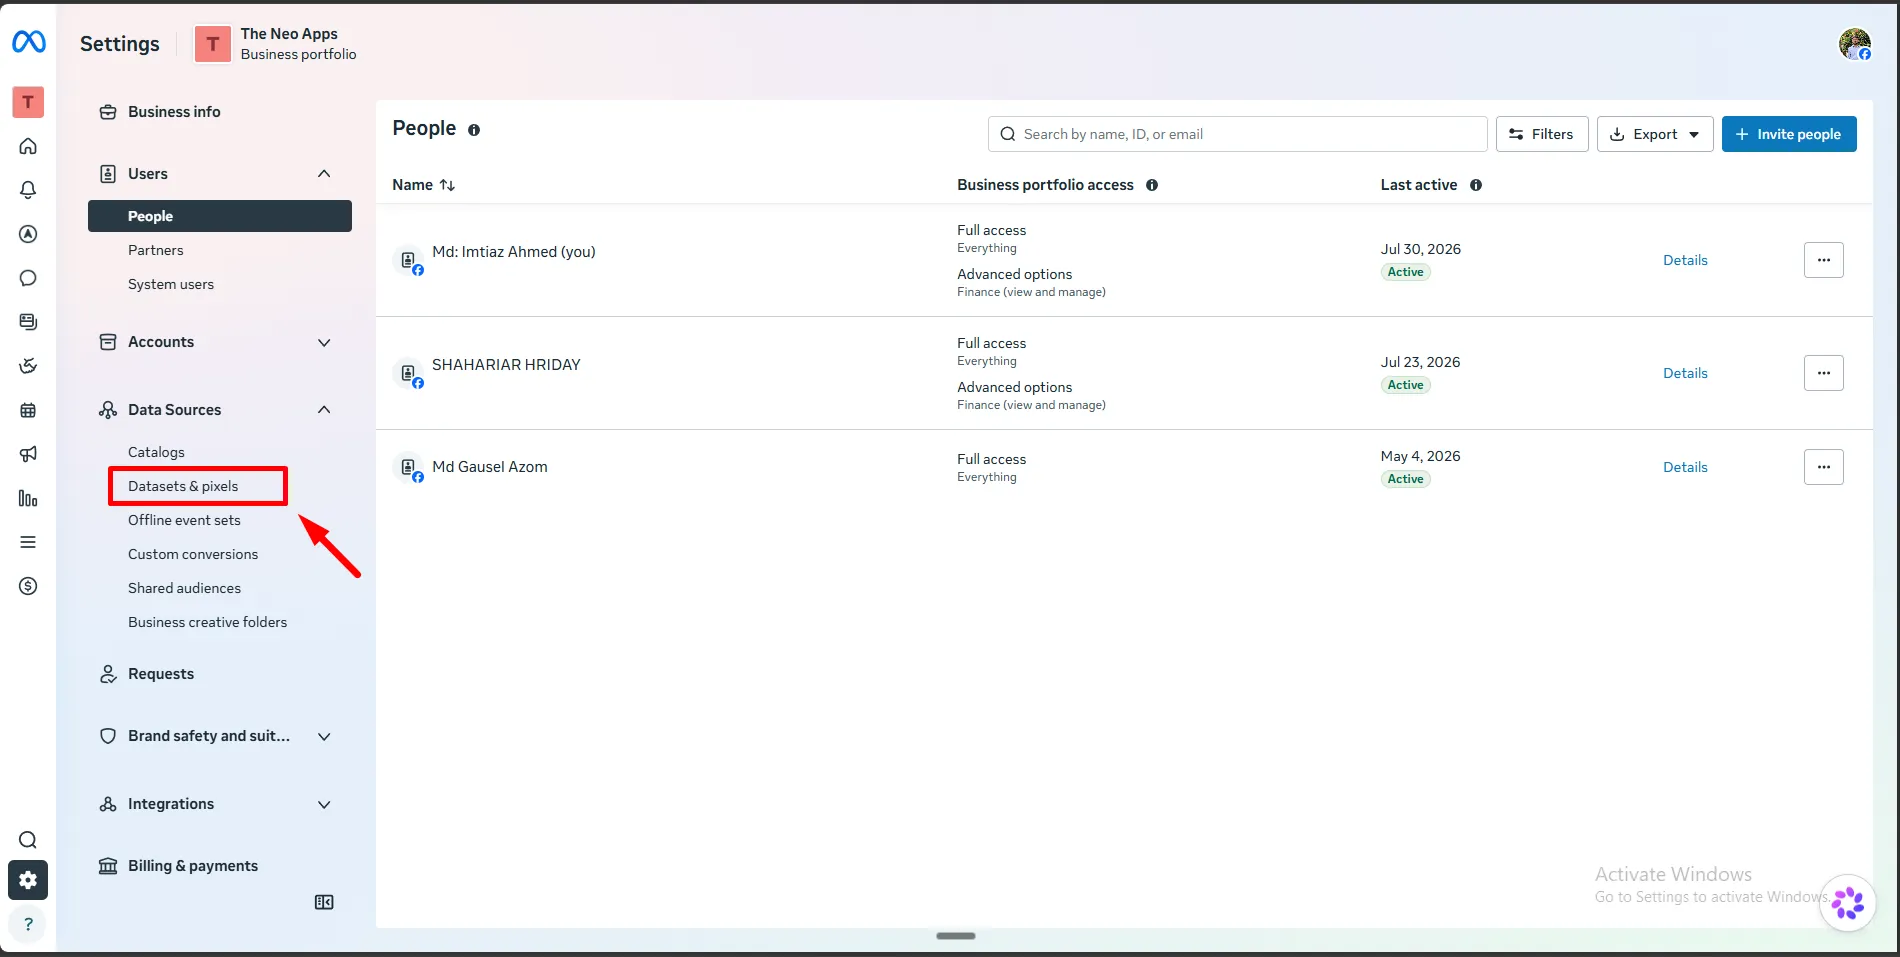Click the red T portfolio icon in rail

[x=28, y=102]
